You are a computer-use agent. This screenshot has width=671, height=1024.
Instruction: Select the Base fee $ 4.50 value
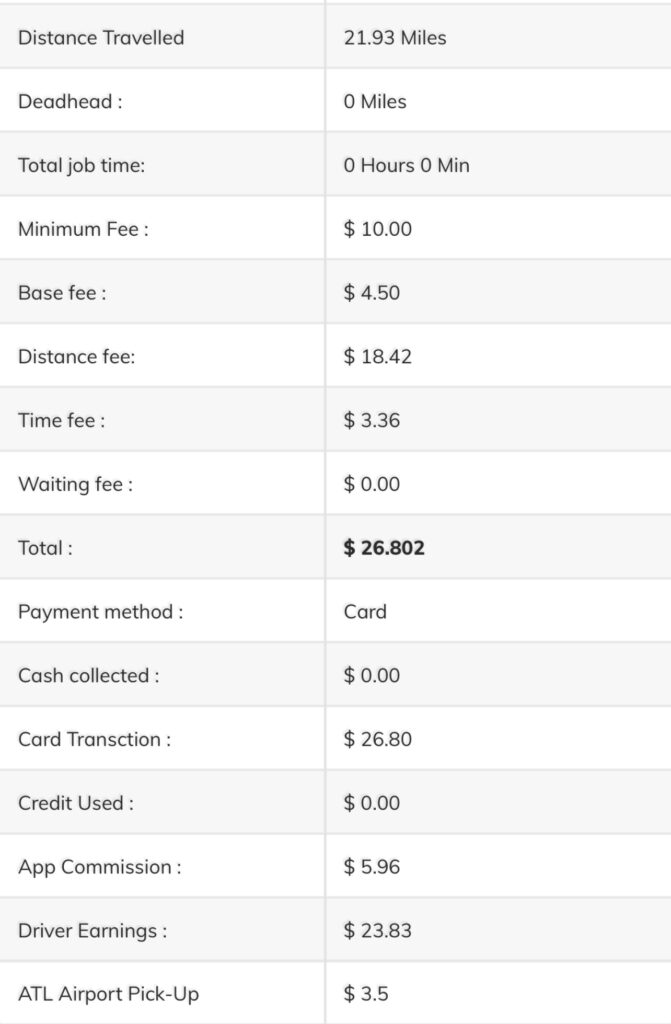tap(372, 293)
